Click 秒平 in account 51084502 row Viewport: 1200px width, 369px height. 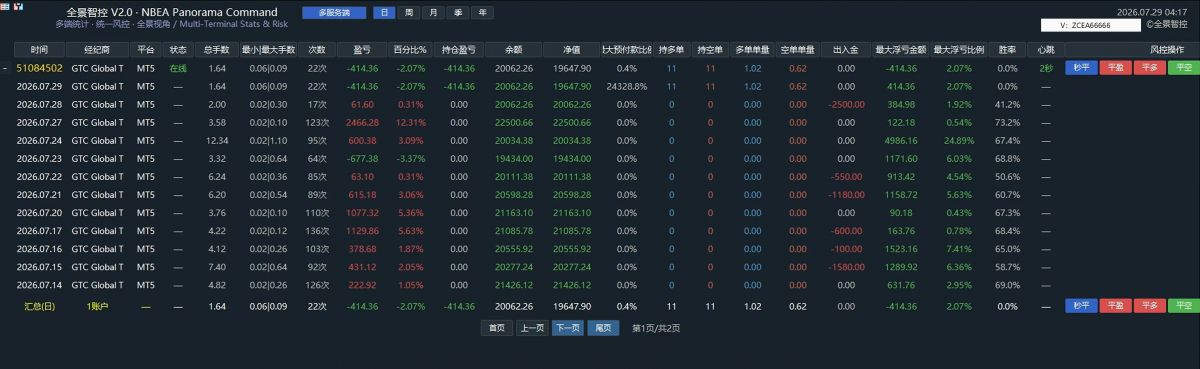point(1080,68)
